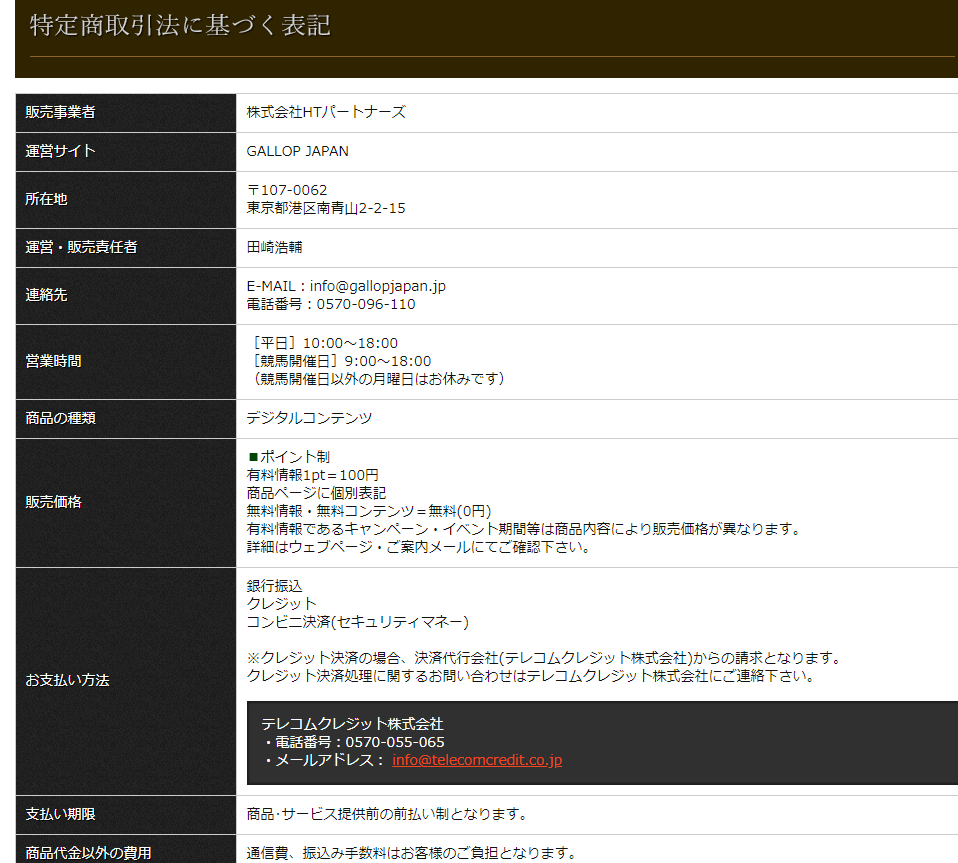Image resolution: width=958 pixels, height=863 pixels.
Task: Click the お支払い方法 row label
Action: (x=67, y=680)
